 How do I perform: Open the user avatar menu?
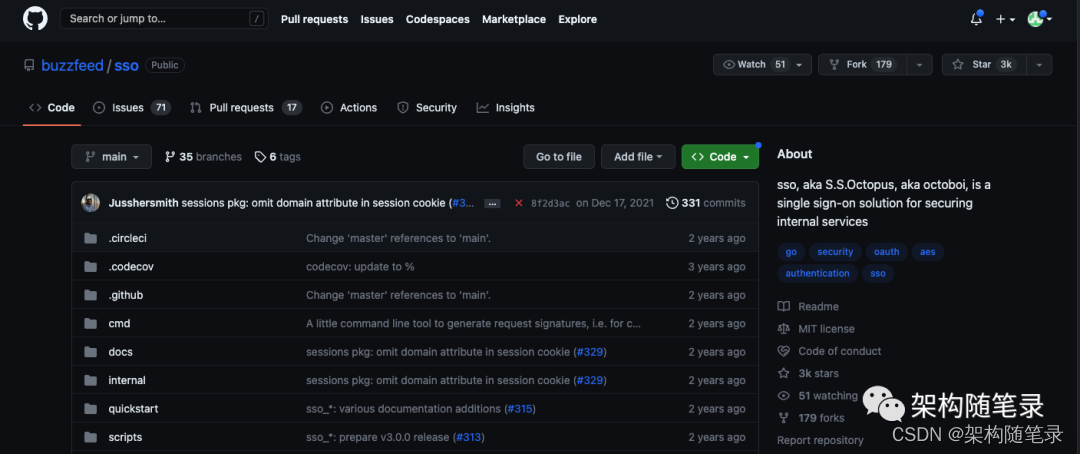tap(1039, 19)
